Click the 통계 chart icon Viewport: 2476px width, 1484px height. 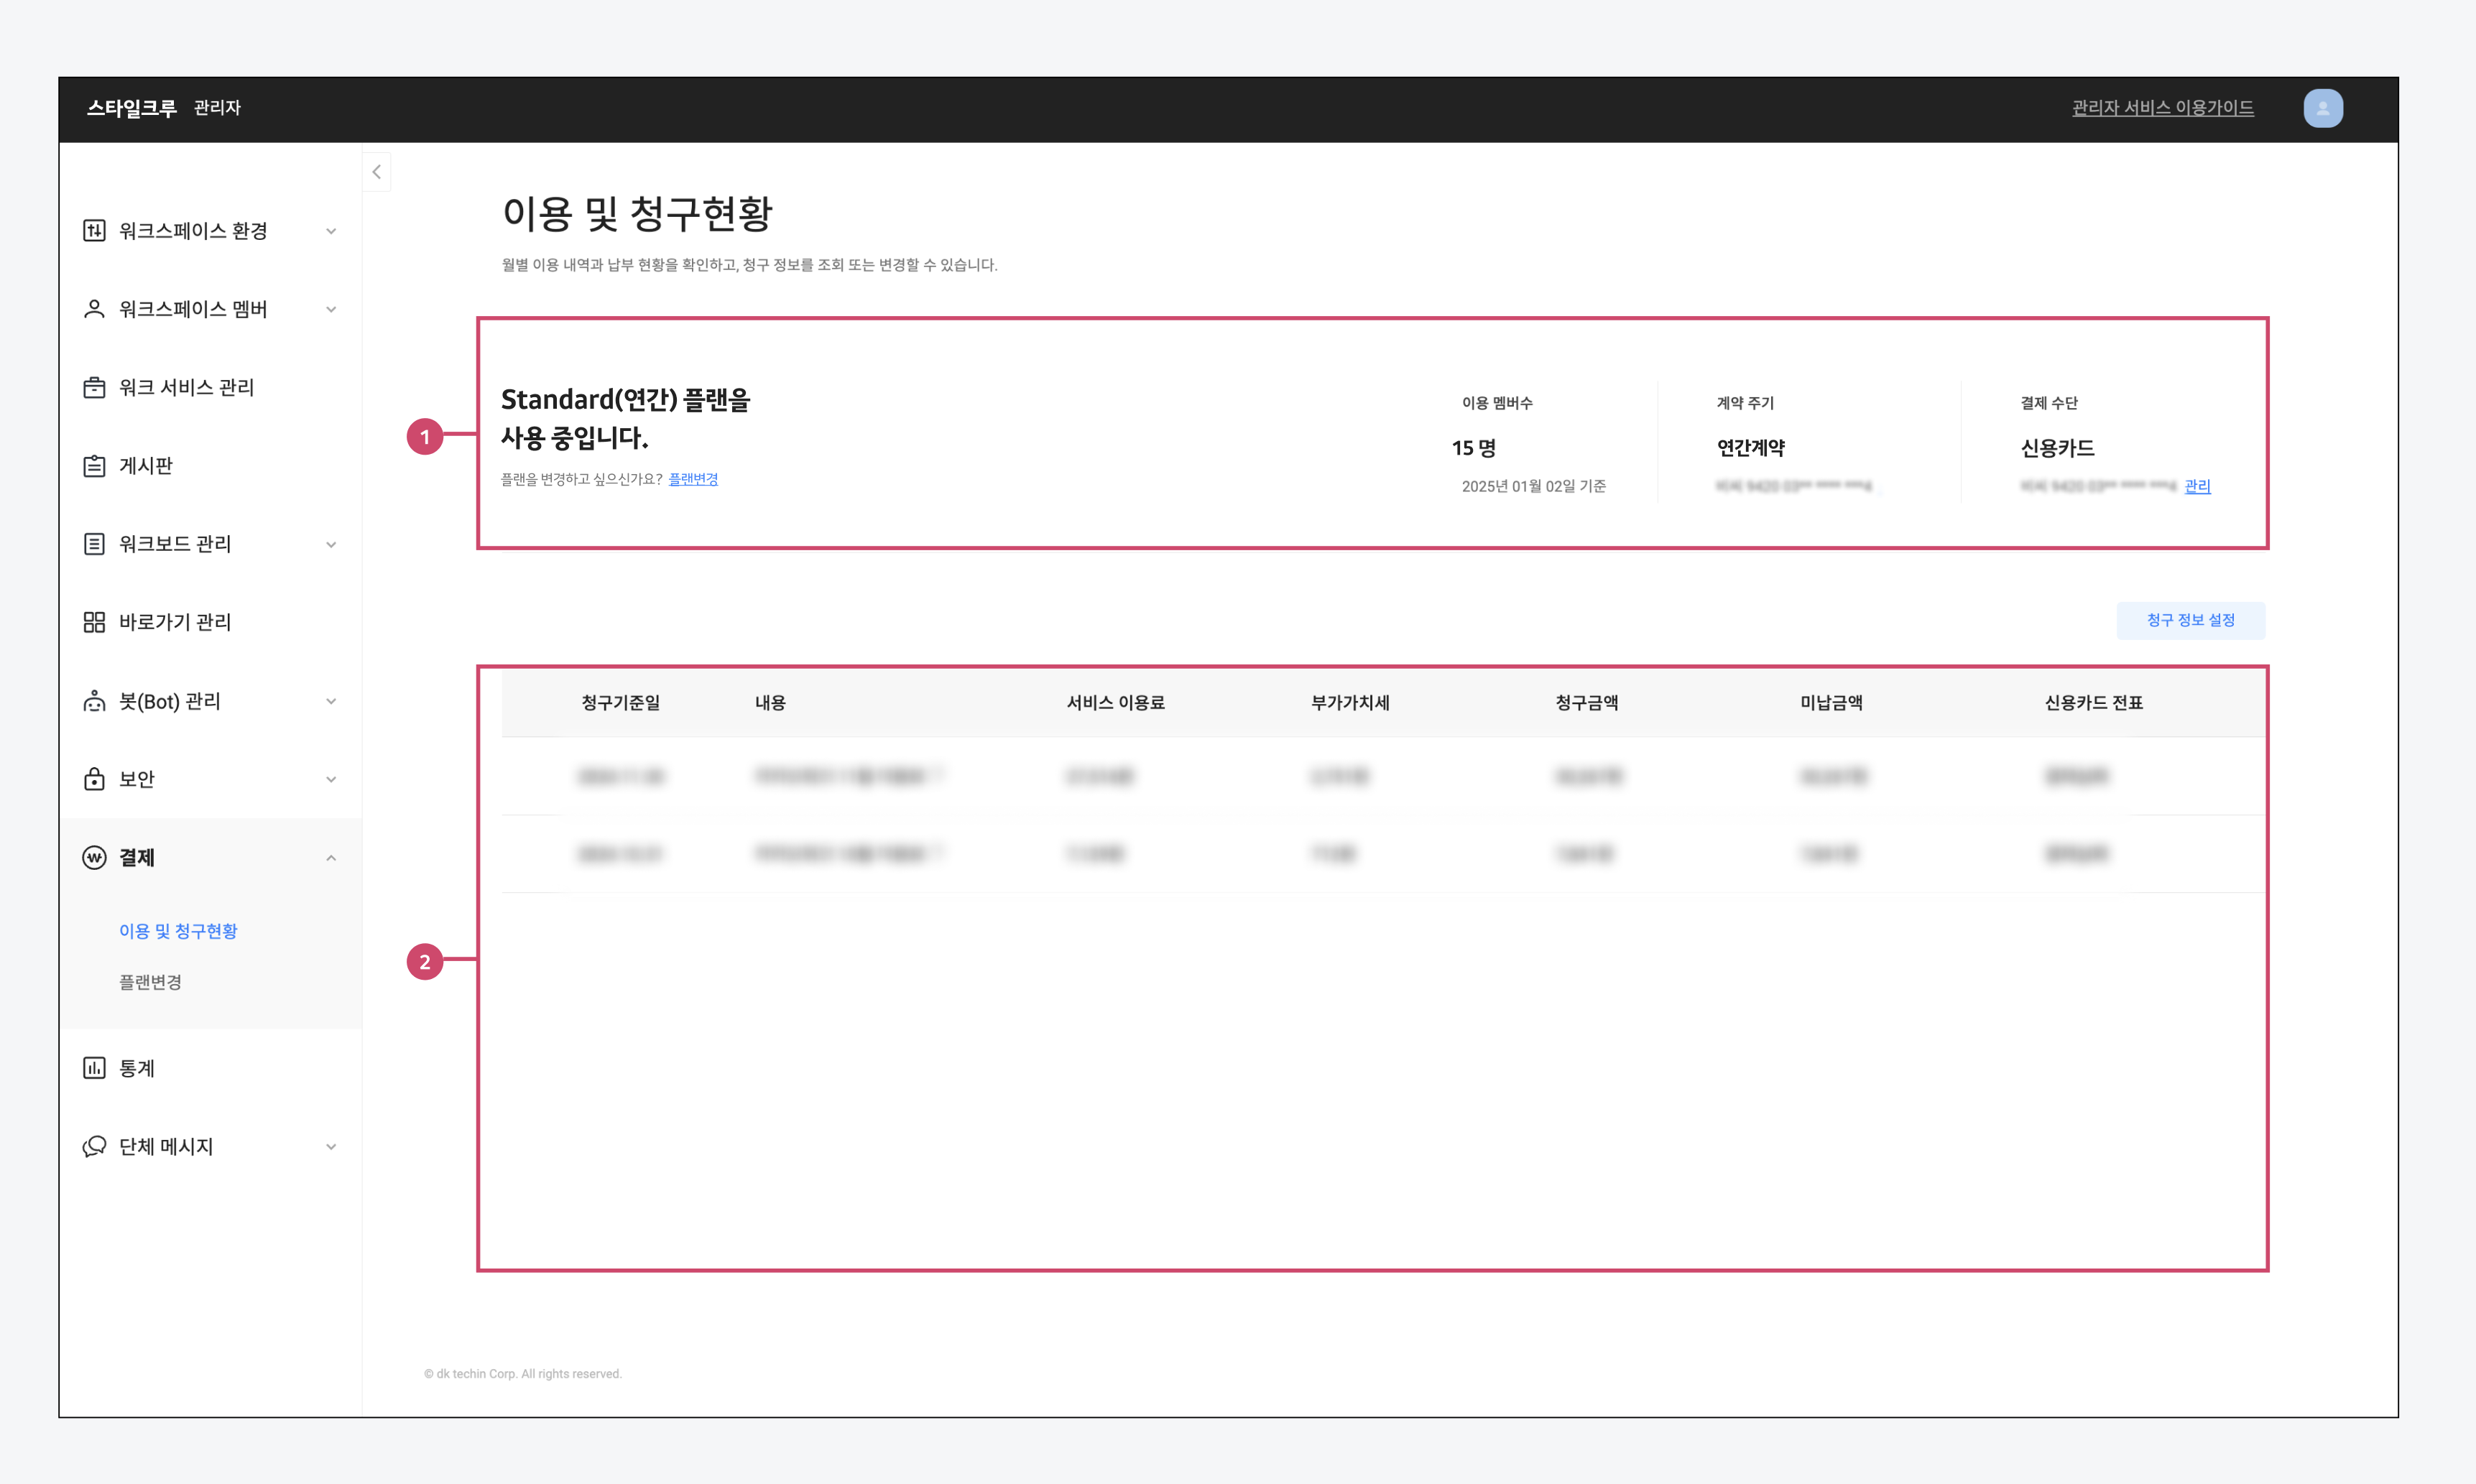point(94,1068)
